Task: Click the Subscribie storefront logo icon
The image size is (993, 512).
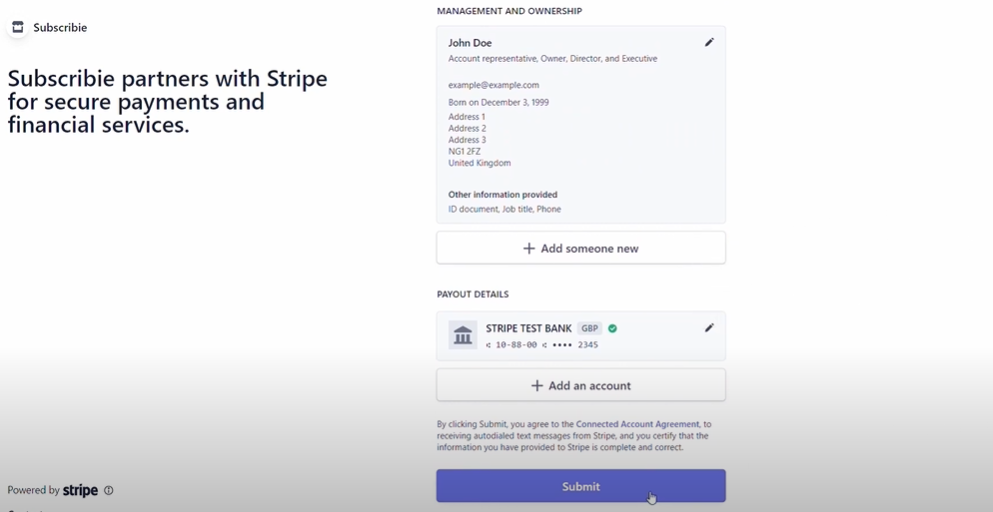Action: (x=18, y=27)
